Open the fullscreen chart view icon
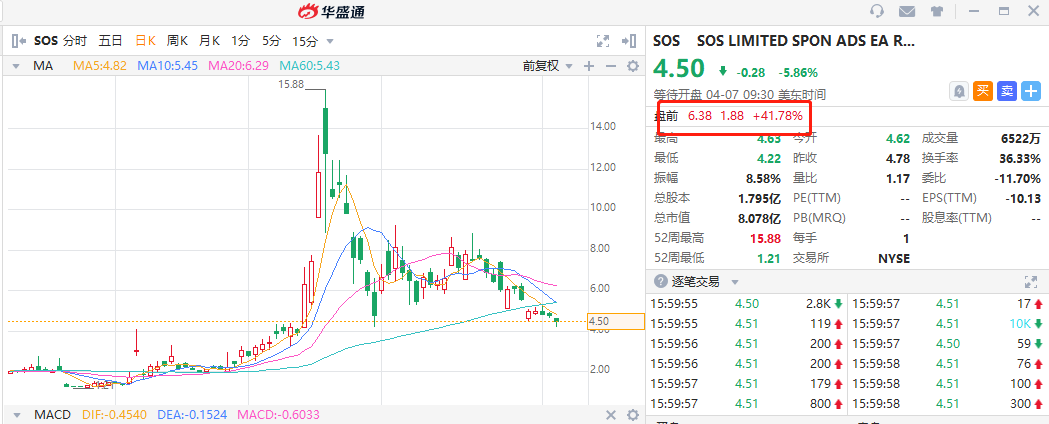 click(x=603, y=41)
